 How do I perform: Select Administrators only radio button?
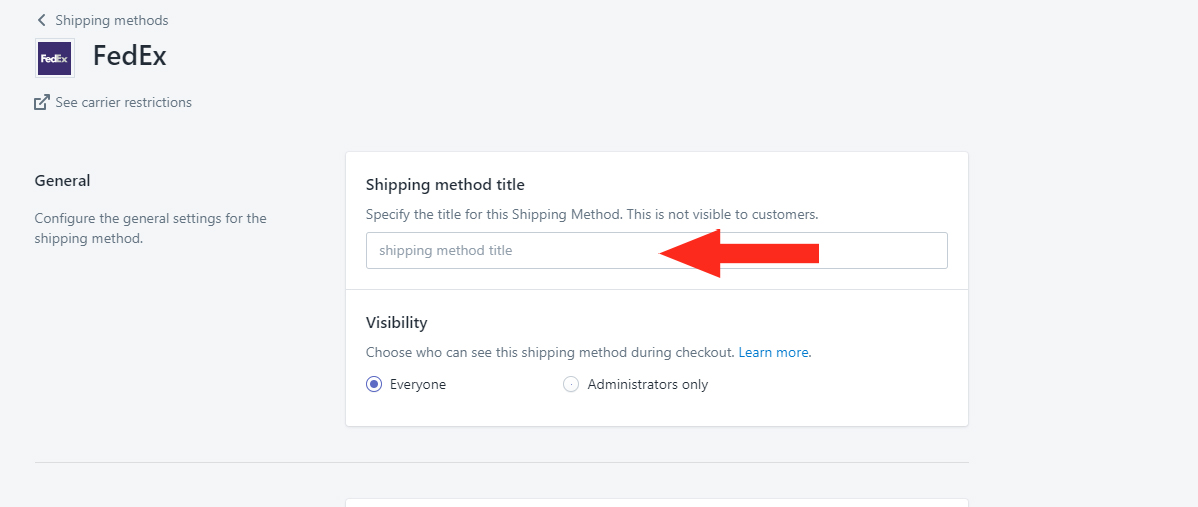click(571, 384)
